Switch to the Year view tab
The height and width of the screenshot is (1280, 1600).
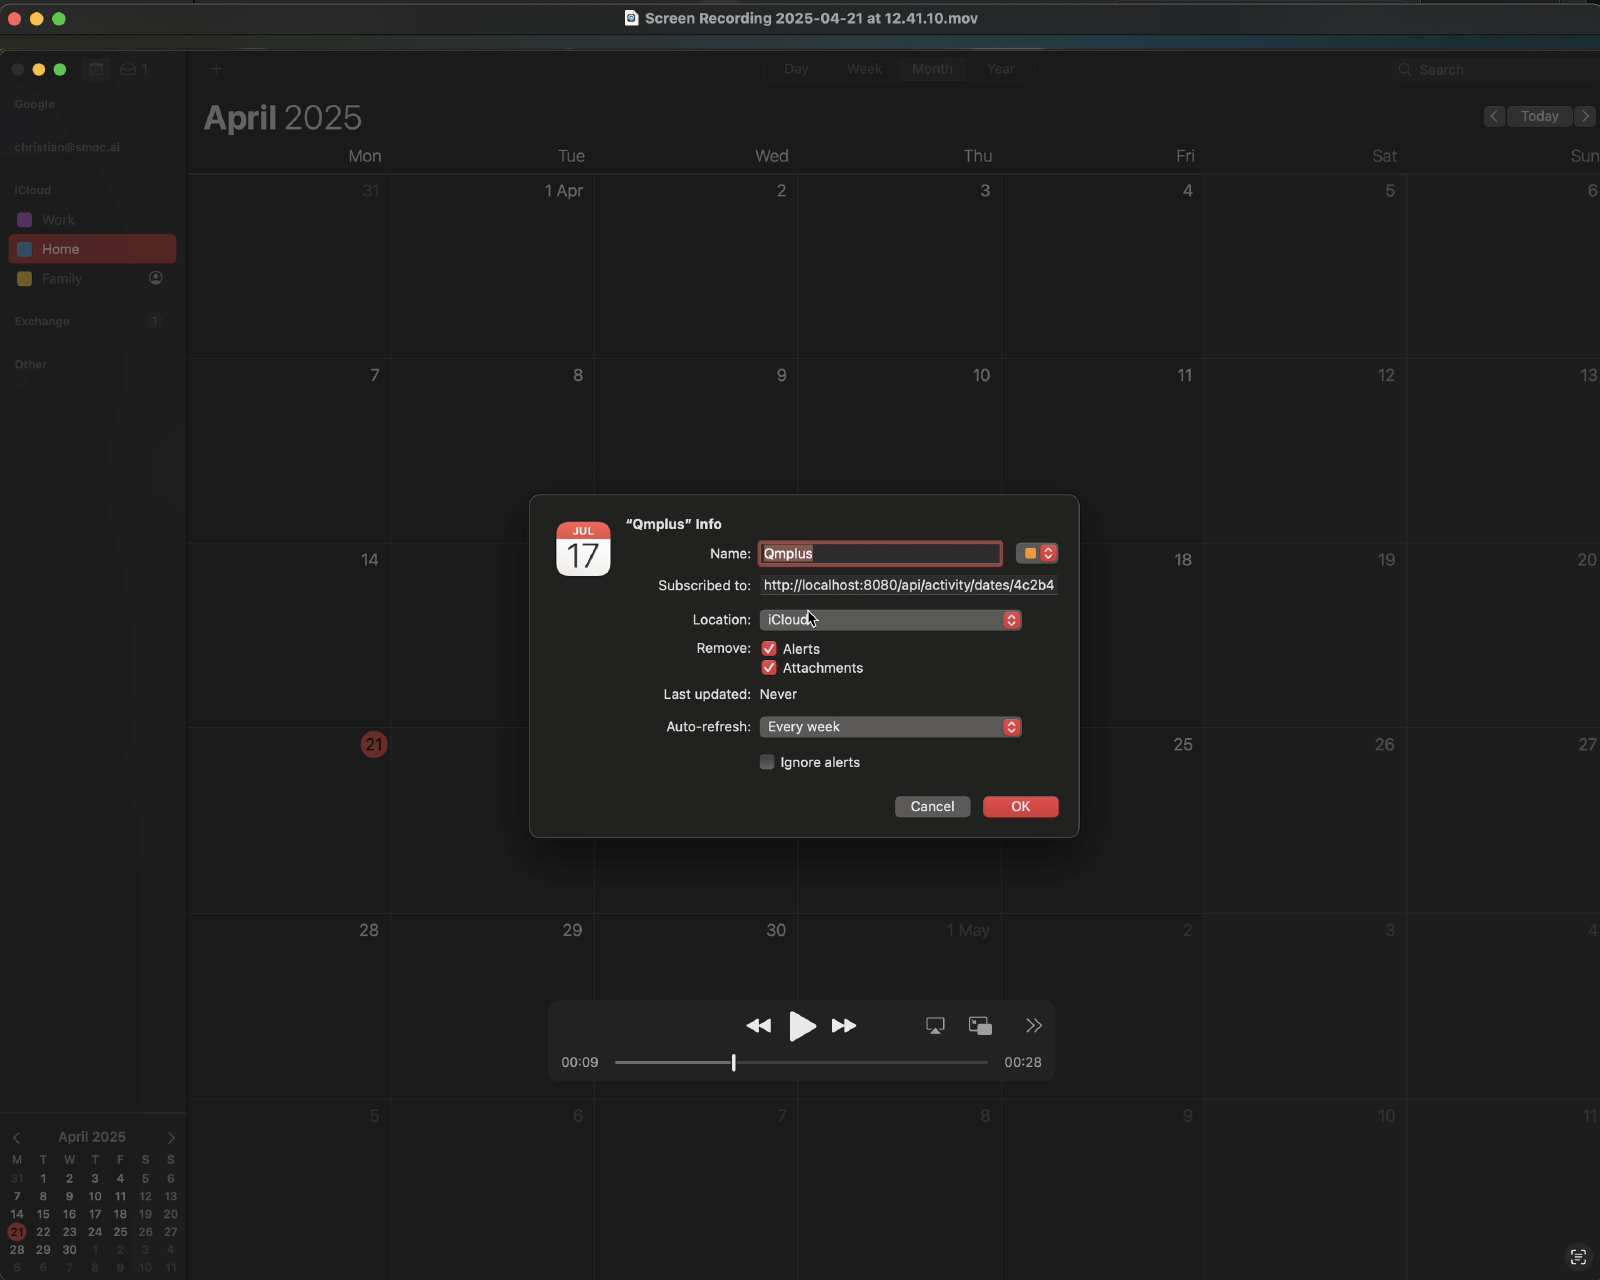pos(1000,69)
